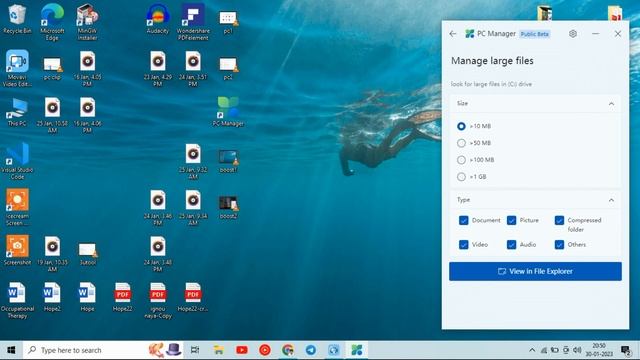640x360 pixels.
Task: Select pc clip media file
Action: point(52,69)
